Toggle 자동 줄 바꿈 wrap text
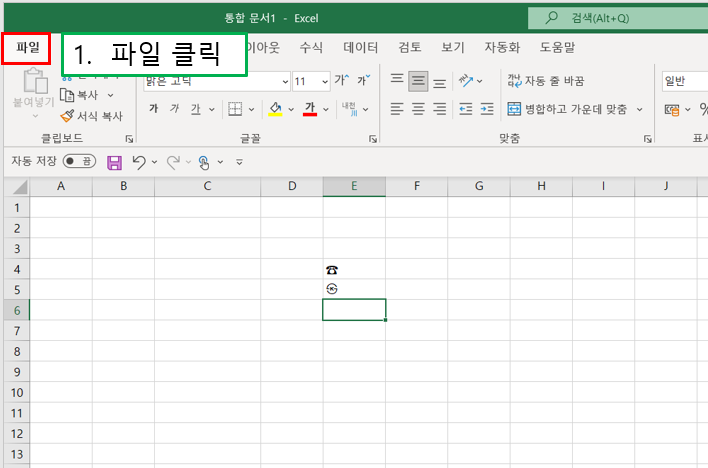Screen dimensions: 708x468 (x=545, y=81)
